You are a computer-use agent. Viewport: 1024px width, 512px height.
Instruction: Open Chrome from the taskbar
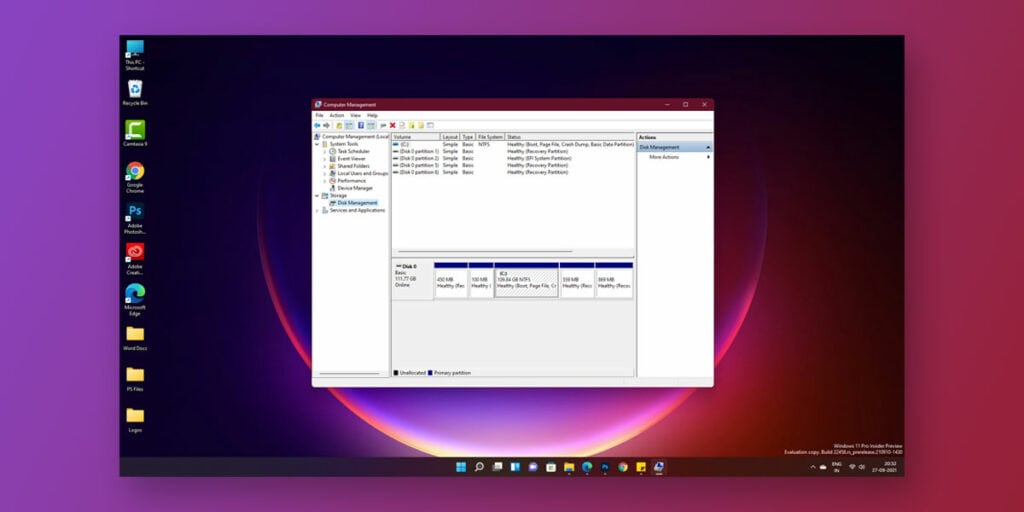pos(623,467)
